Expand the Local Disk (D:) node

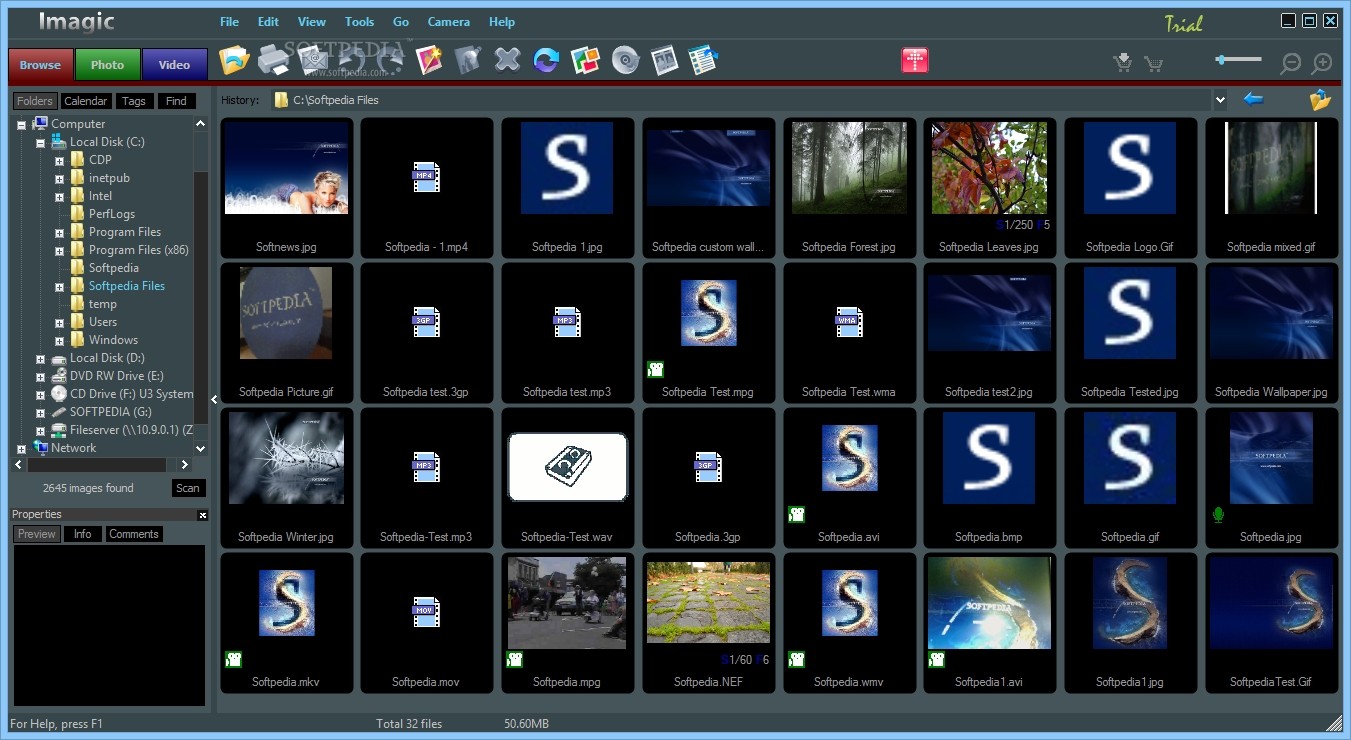(x=40, y=358)
